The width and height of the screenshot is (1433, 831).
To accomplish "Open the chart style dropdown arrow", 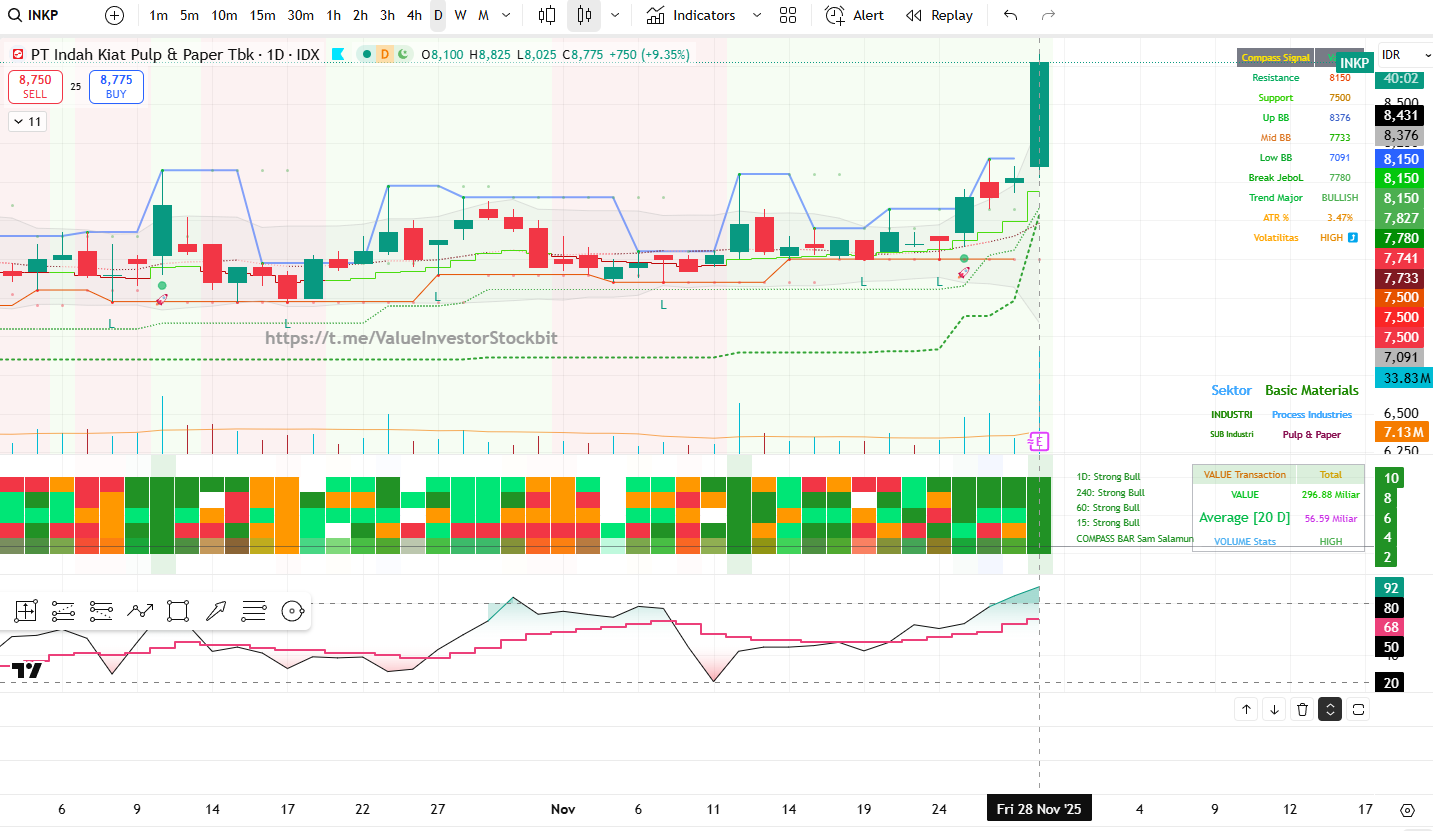I will [614, 15].
